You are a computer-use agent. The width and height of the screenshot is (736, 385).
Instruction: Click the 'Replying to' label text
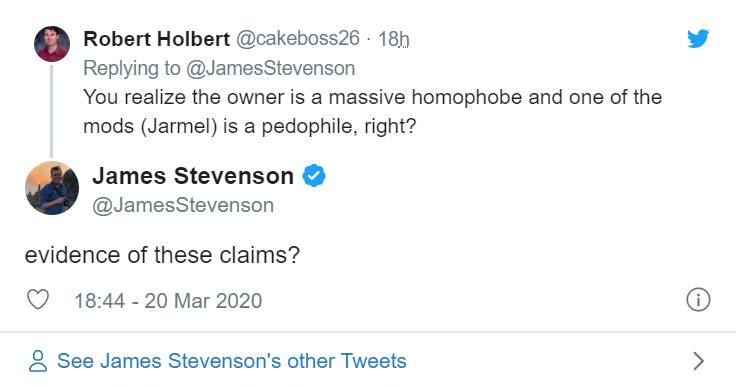[132, 69]
